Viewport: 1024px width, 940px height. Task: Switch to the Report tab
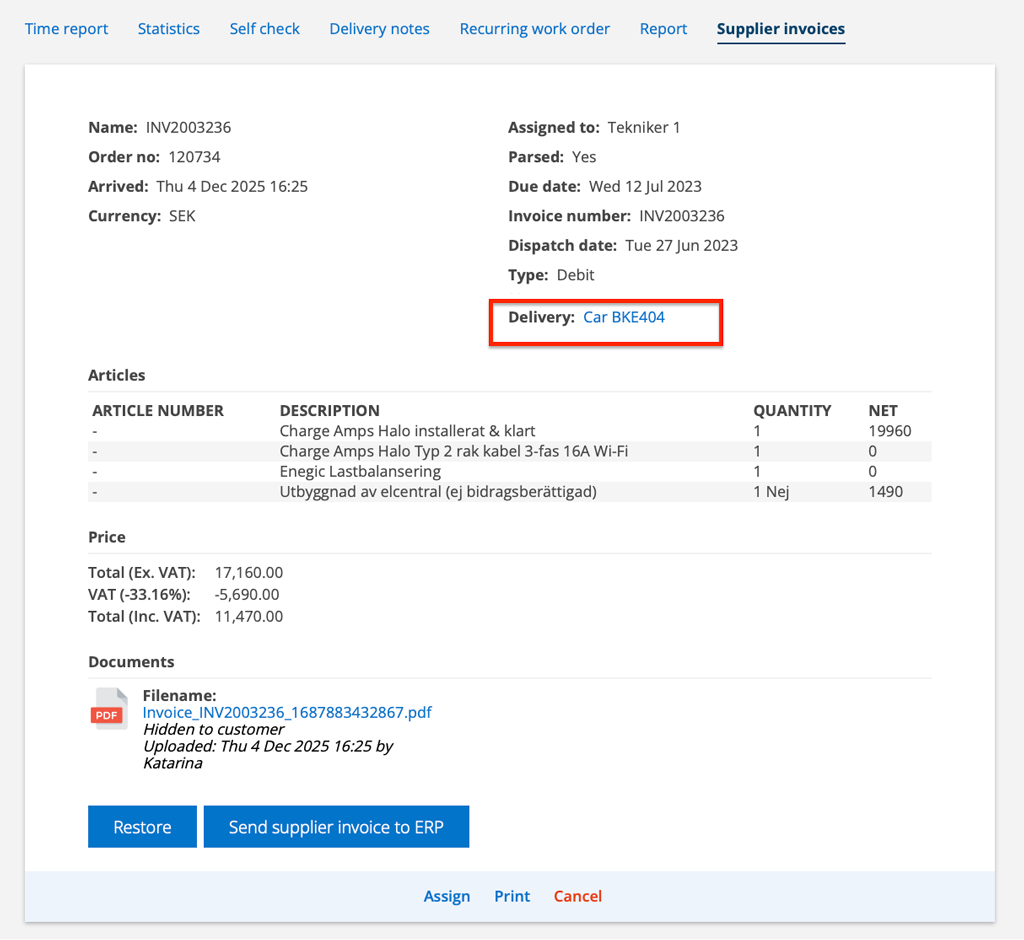[663, 29]
